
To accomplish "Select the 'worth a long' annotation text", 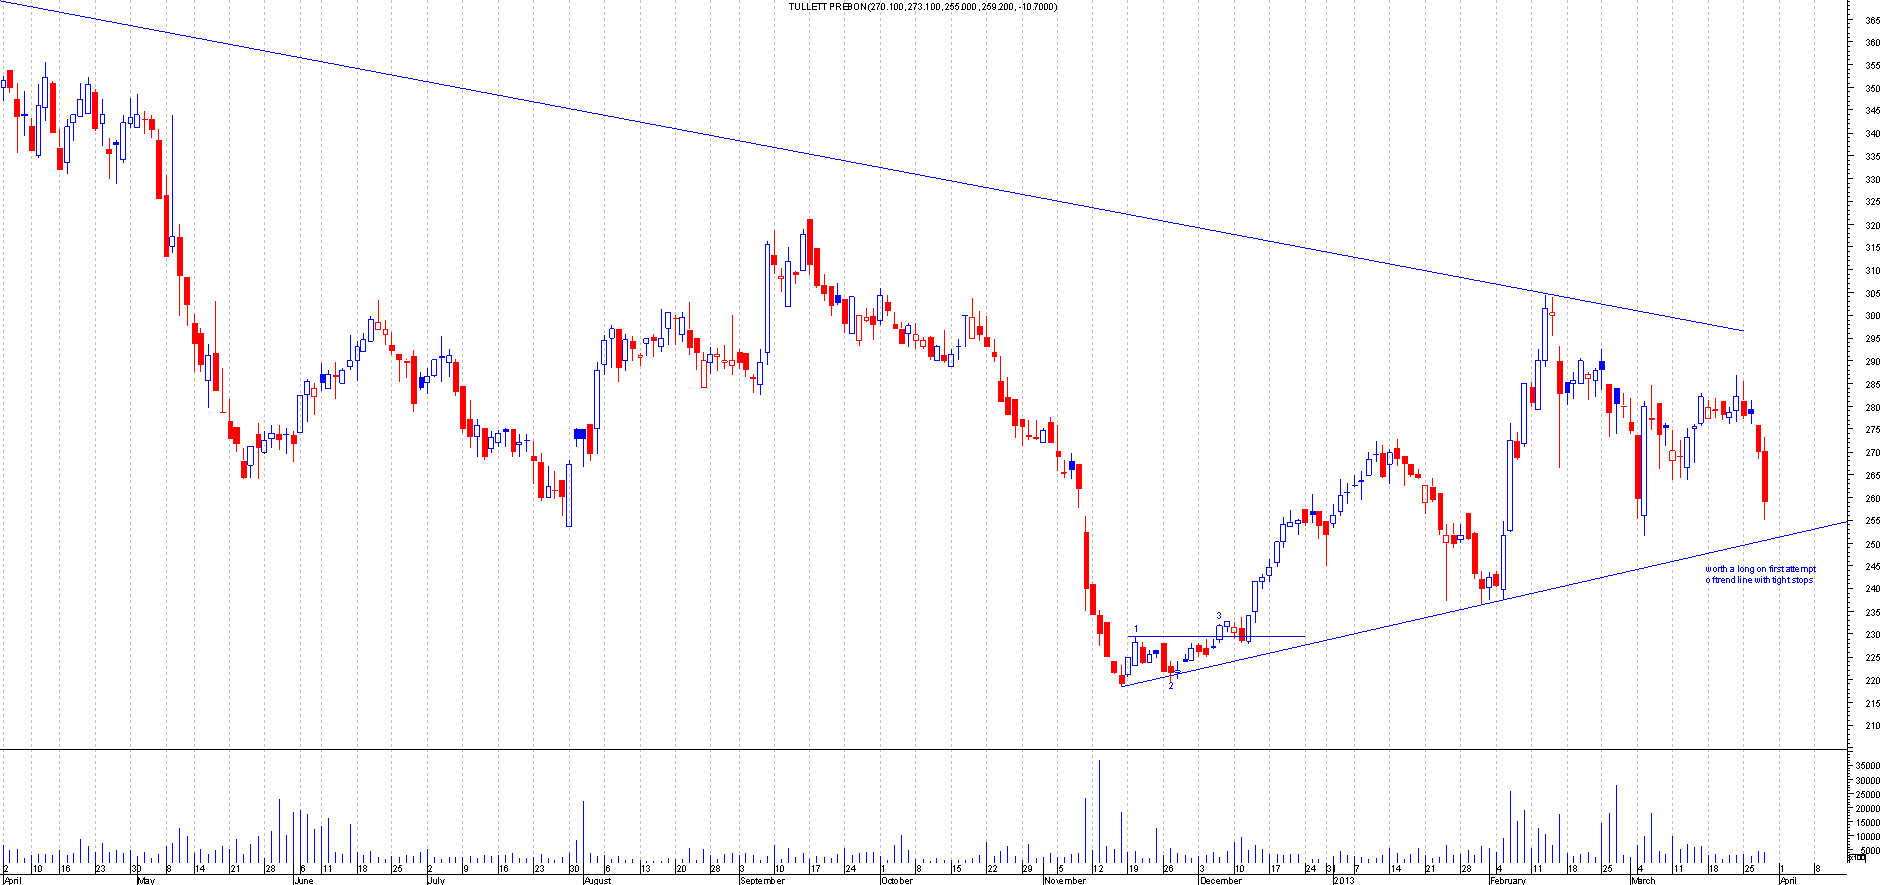I will pyautogui.click(x=1760, y=574).
